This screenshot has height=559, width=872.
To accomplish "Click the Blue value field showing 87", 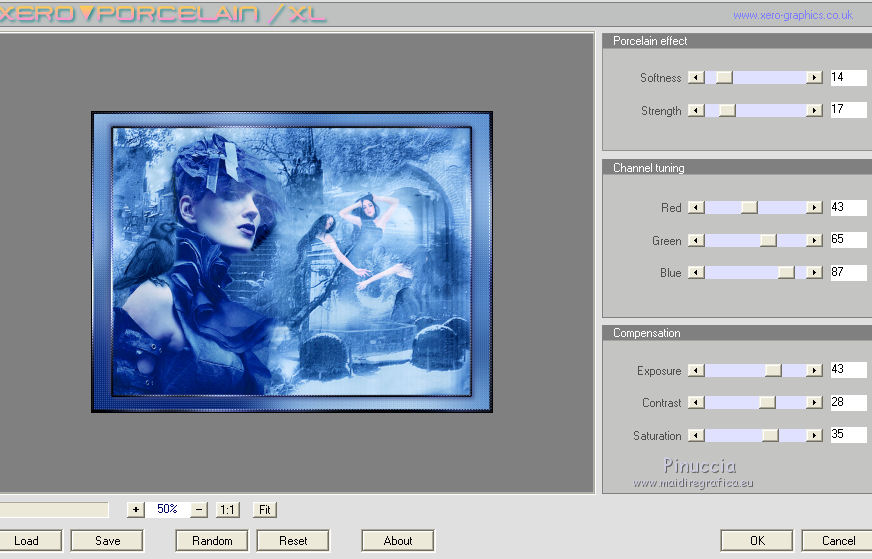I will (849, 273).
